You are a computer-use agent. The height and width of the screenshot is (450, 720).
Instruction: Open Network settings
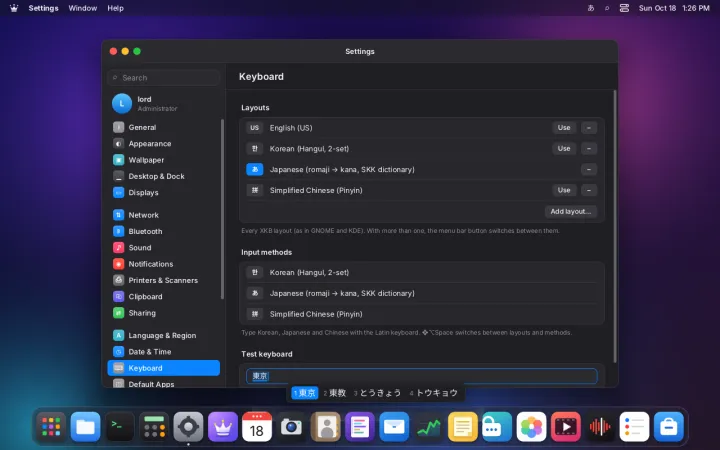(163, 215)
